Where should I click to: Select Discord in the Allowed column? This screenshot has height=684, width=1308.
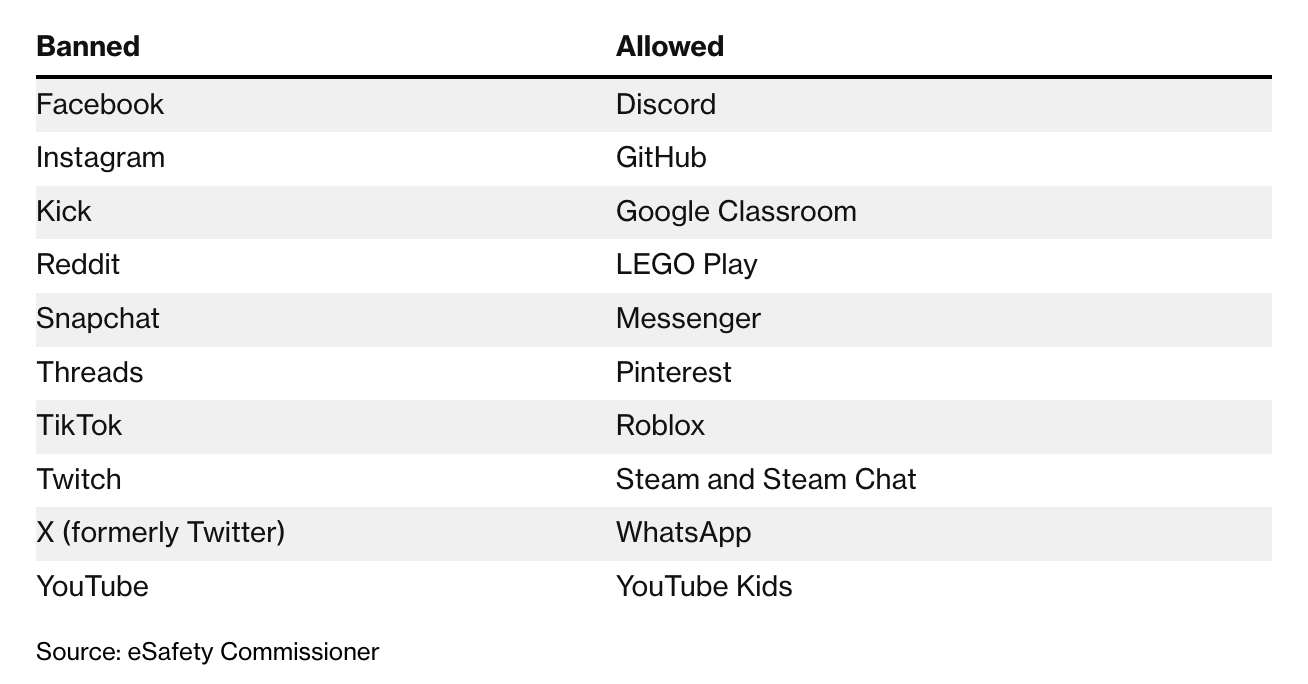coord(666,104)
